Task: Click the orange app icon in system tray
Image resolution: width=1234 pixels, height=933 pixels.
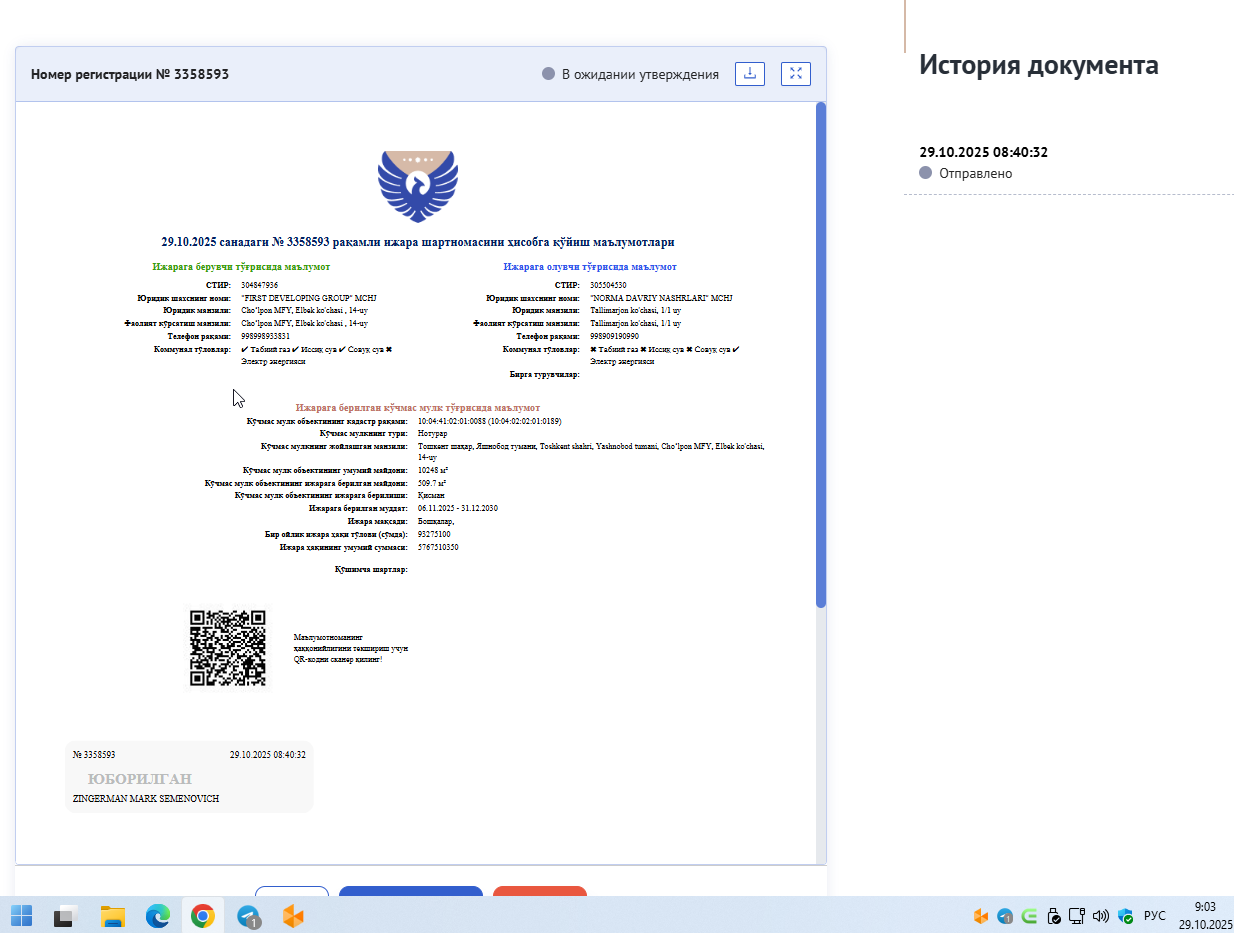Action: click(x=981, y=915)
